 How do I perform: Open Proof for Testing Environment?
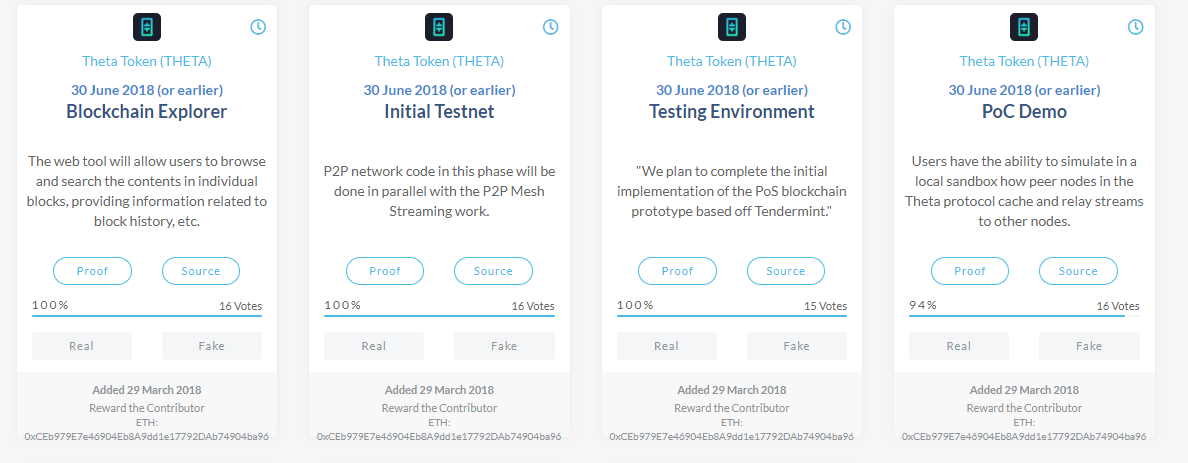[677, 271]
